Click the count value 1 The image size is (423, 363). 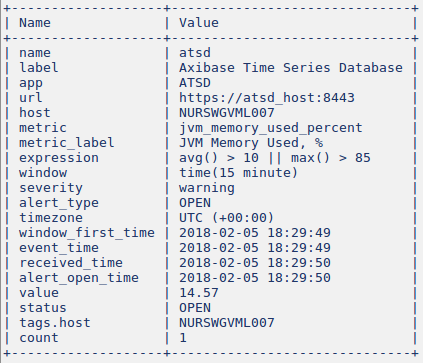tap(183, 338)
